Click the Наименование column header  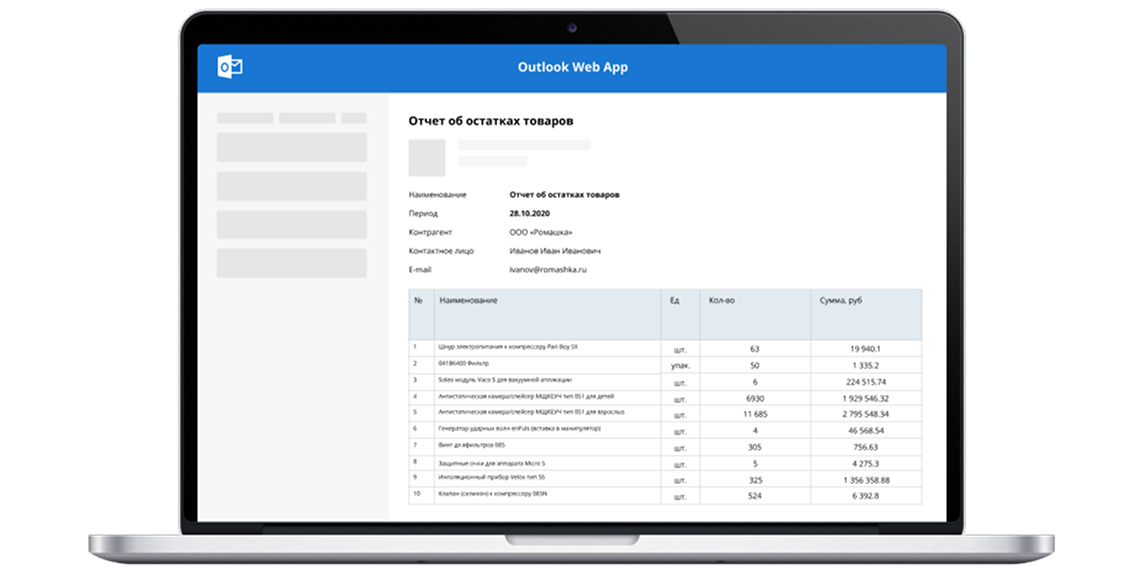[468, 300]
